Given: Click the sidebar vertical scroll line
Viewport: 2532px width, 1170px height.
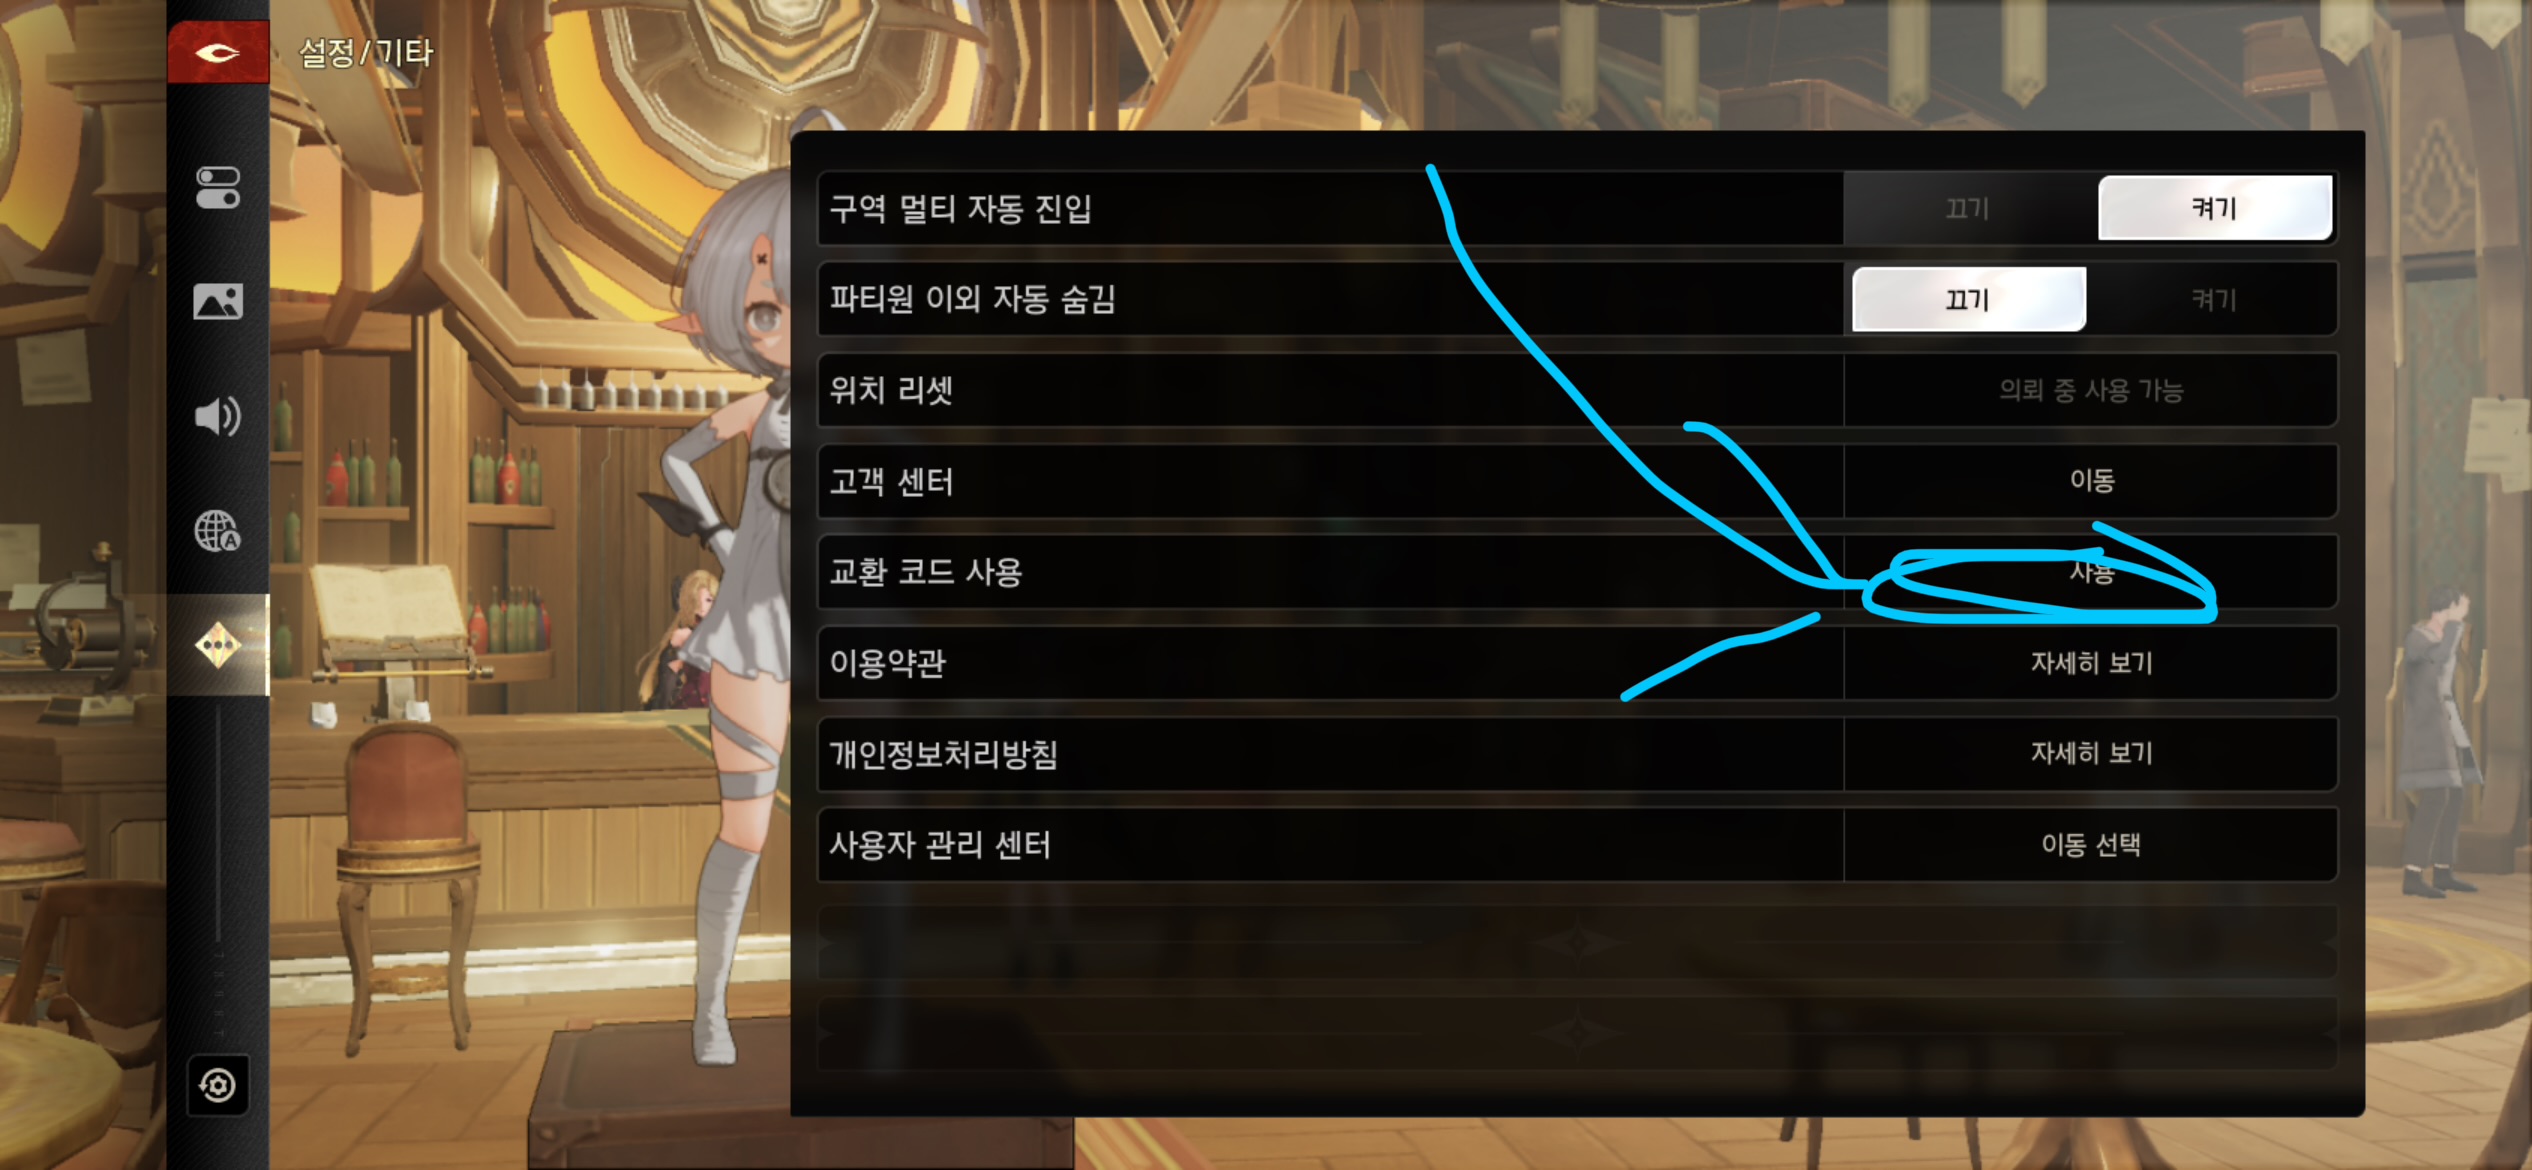Looking at the screenshot, I should point(218,822).
